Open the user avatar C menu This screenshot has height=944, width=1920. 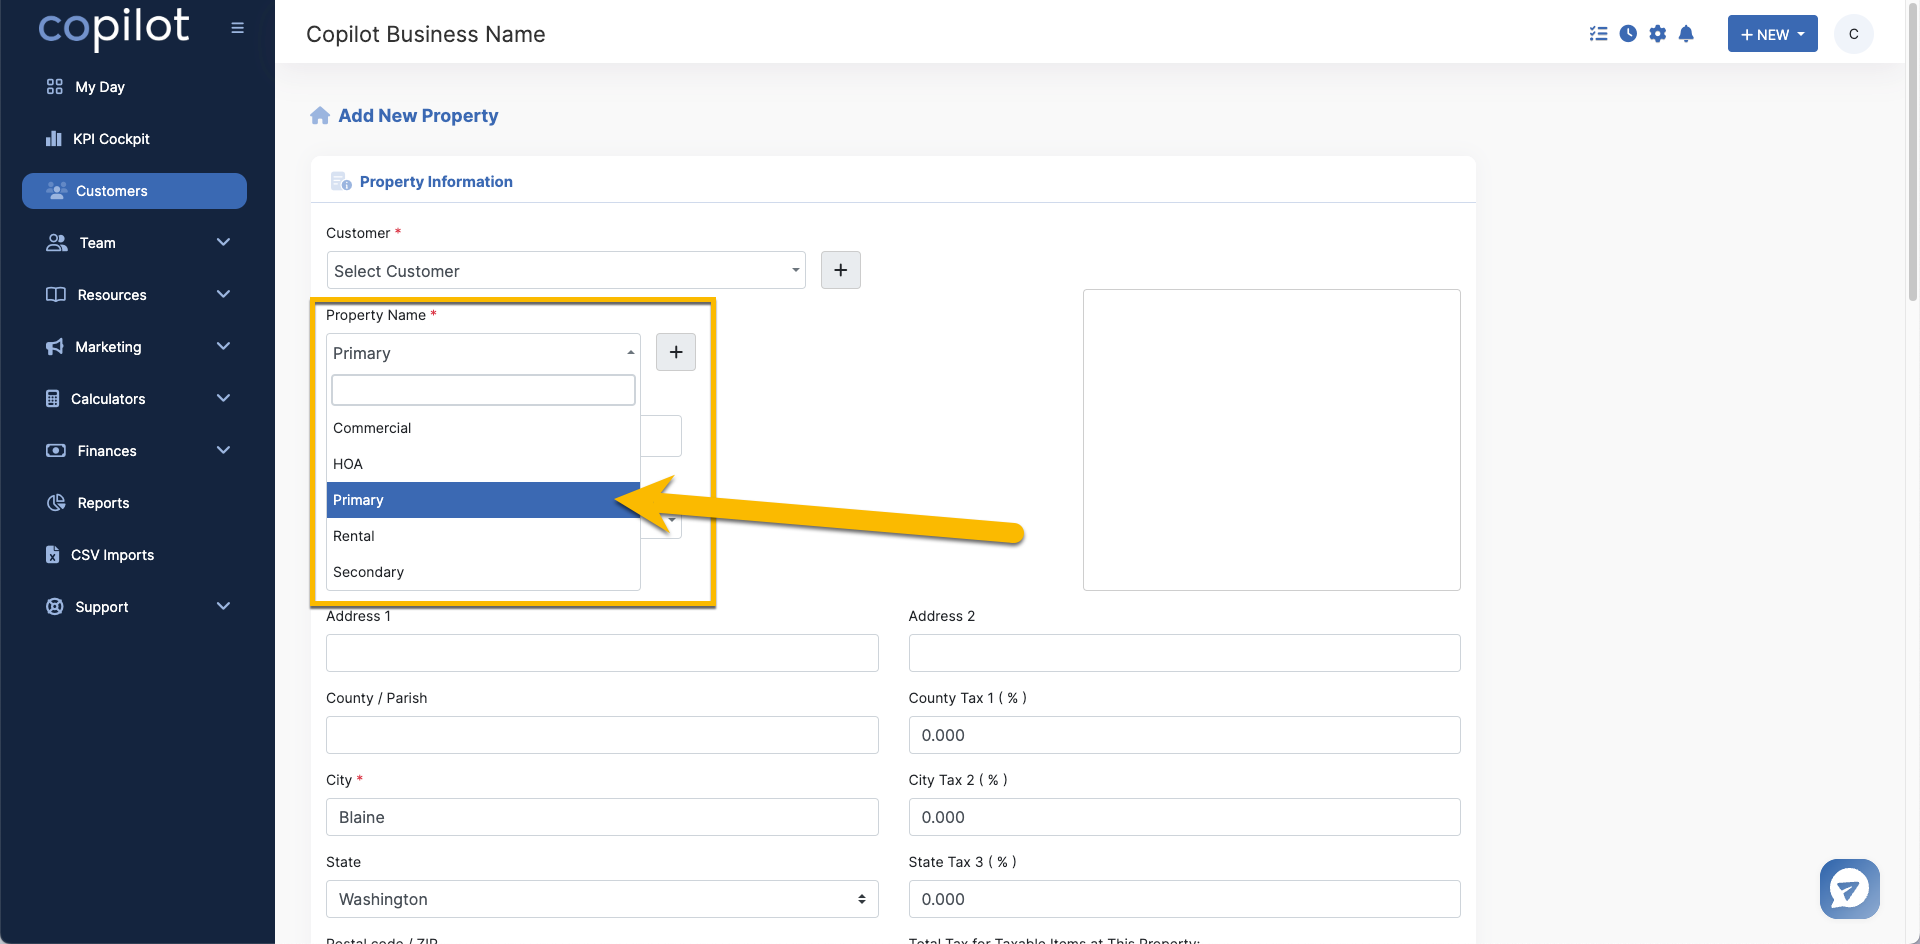pos(1853,34)
